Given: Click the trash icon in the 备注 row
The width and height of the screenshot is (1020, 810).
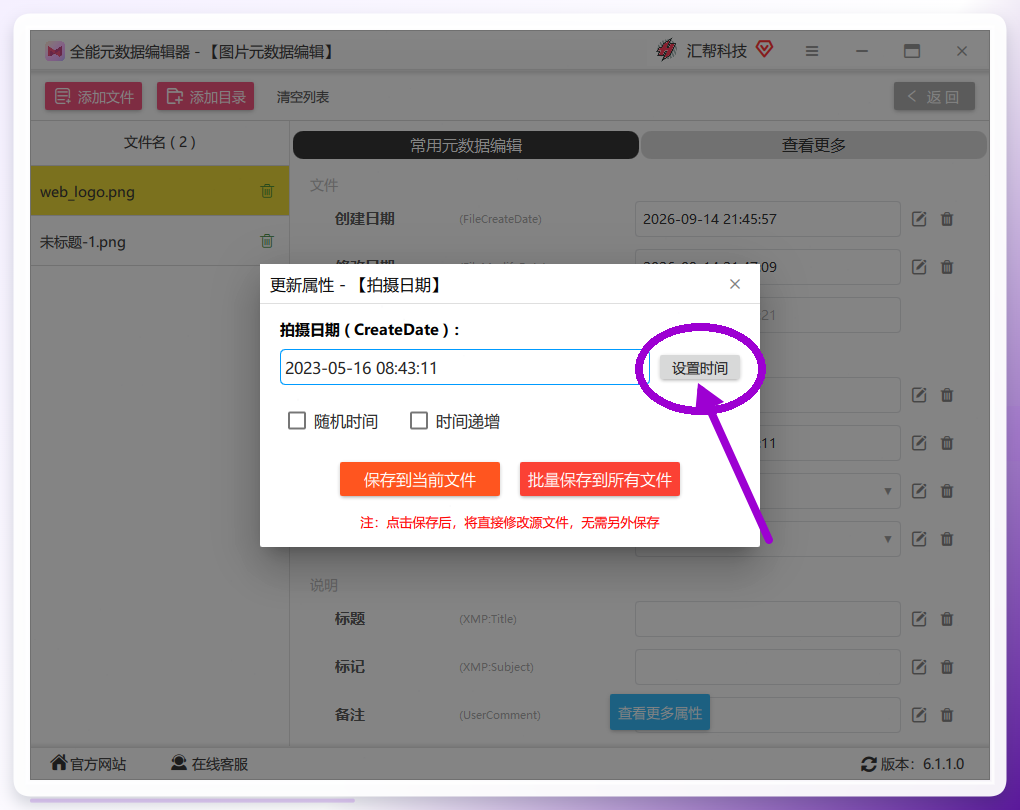Looking at the screenshot, I should 947,715.
